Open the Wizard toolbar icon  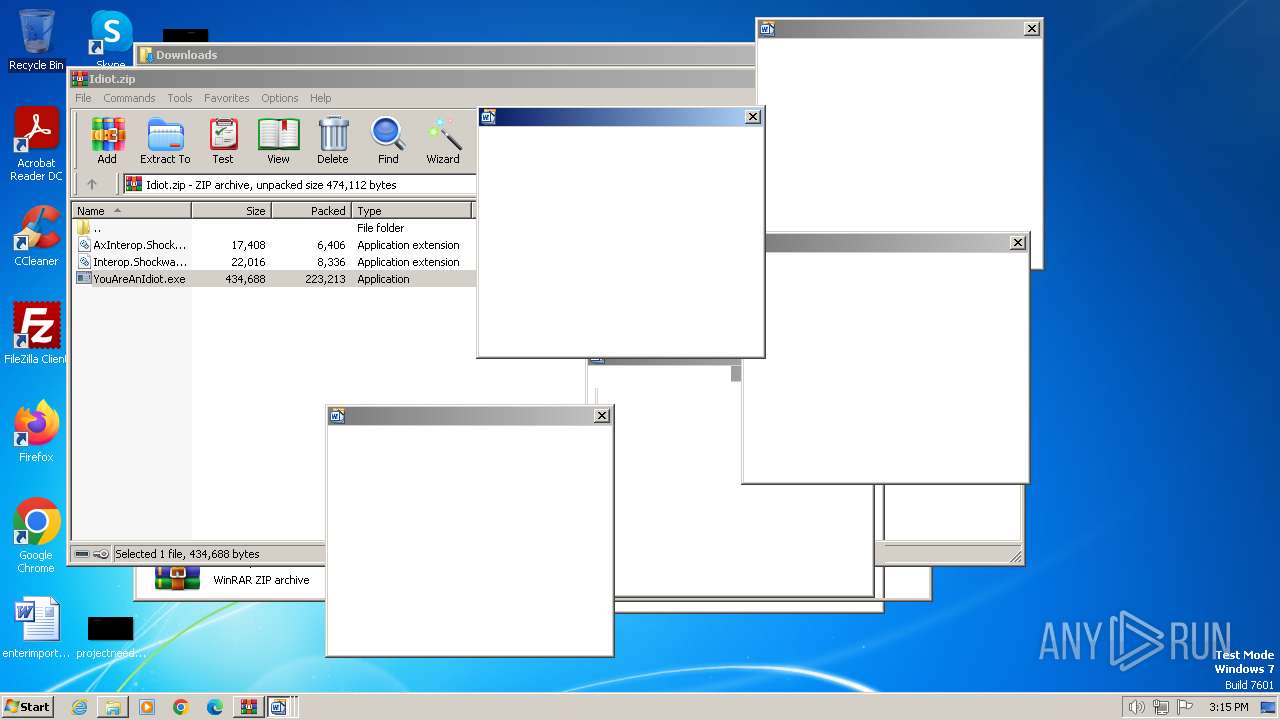(x=443, y=141)
